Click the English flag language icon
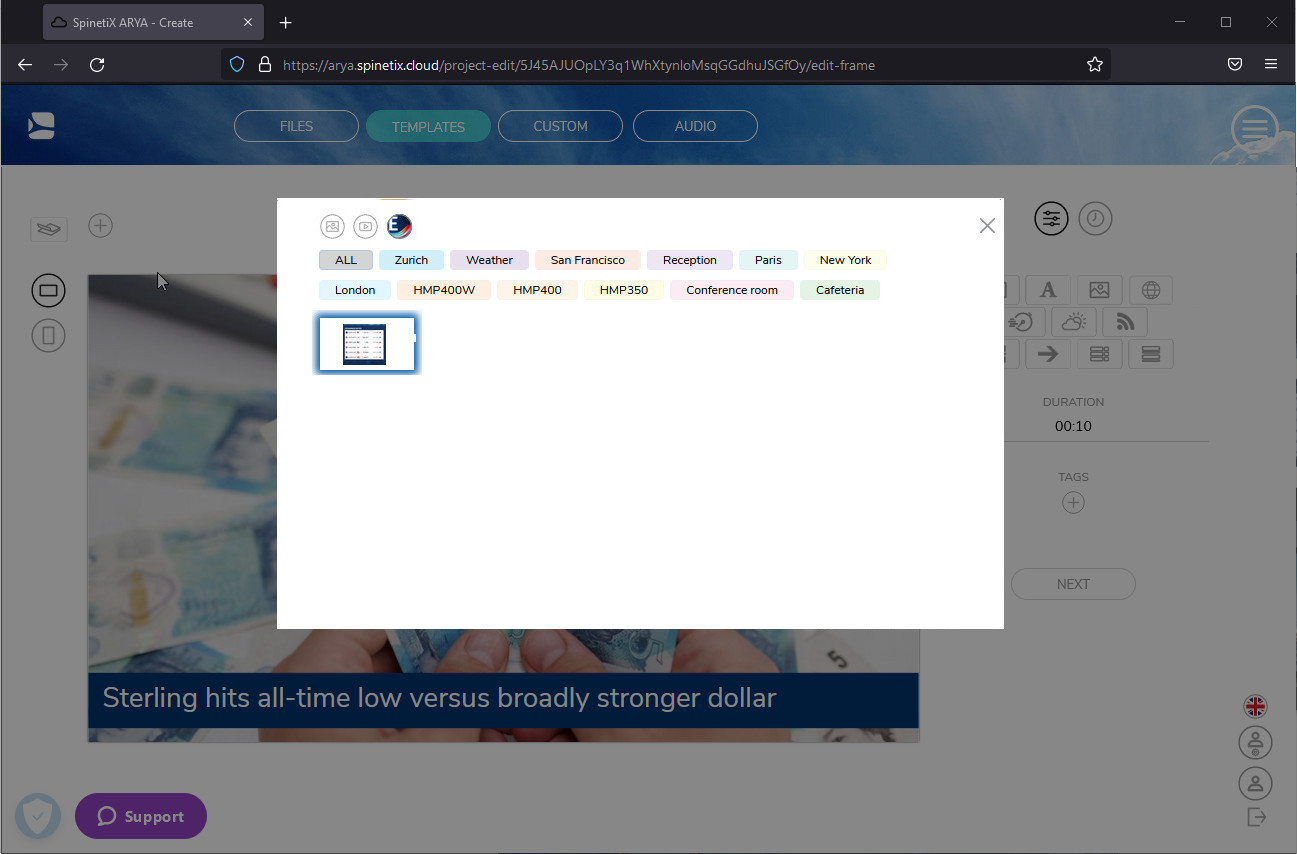The image size is (1297, 854). [1256, 706]
